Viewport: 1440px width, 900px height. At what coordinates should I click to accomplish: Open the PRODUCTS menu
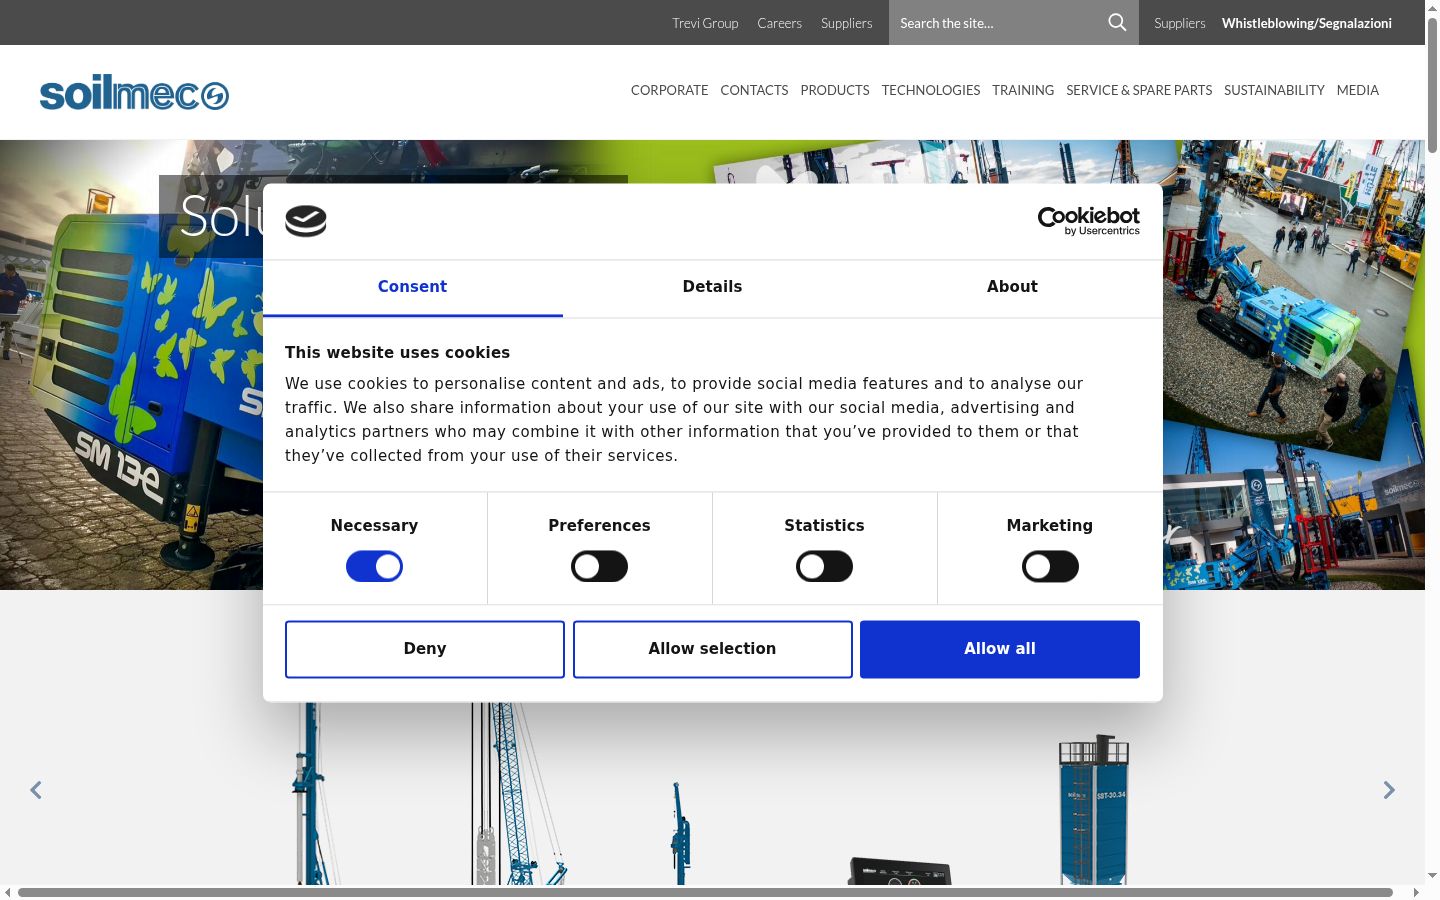pyautogui.click(x=834, y=90)
